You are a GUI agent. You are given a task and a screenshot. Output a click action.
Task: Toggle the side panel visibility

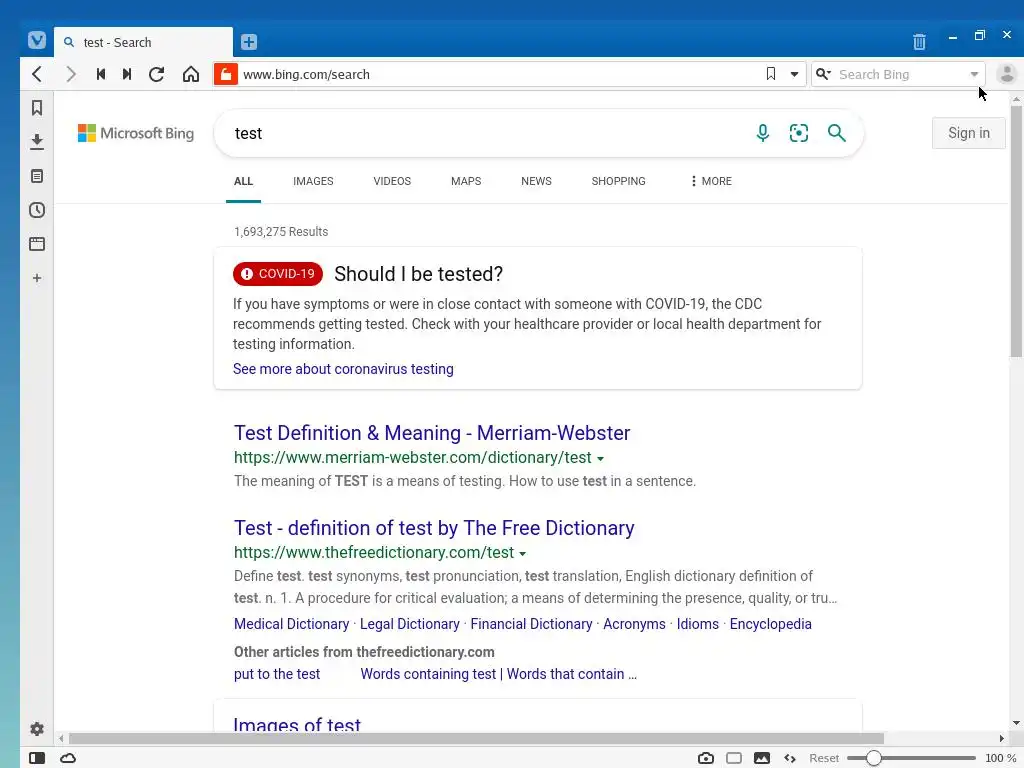click(37, 758)
